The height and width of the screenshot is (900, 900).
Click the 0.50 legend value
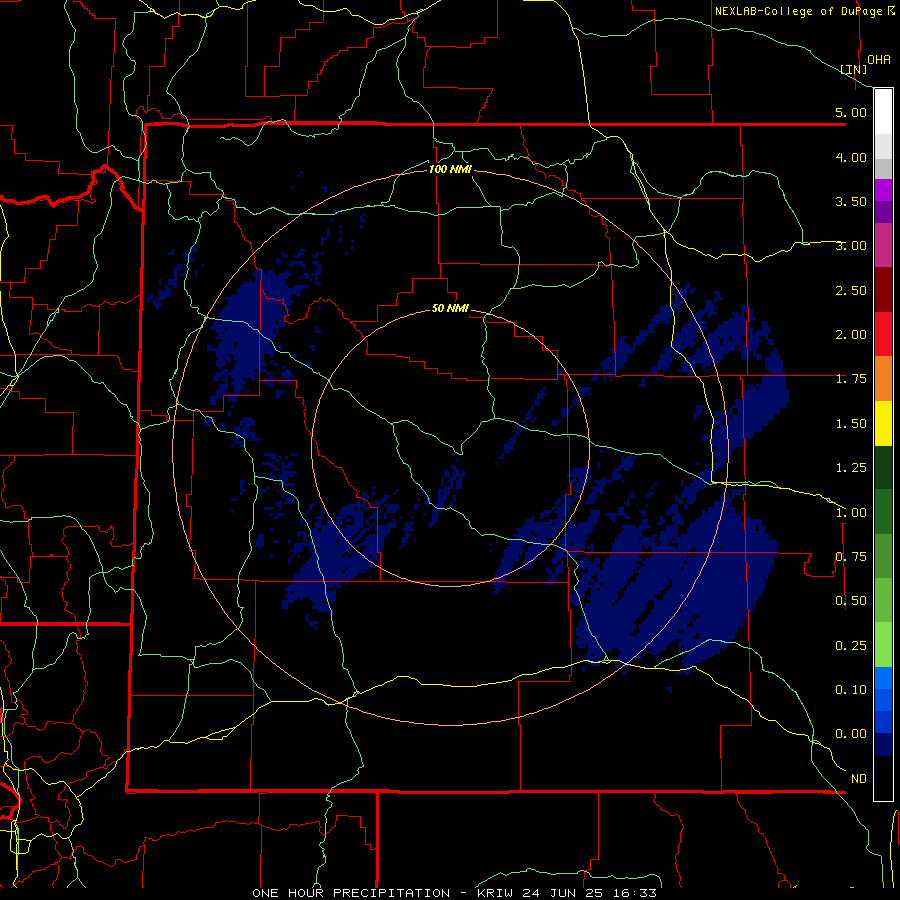tap(851, 601)
